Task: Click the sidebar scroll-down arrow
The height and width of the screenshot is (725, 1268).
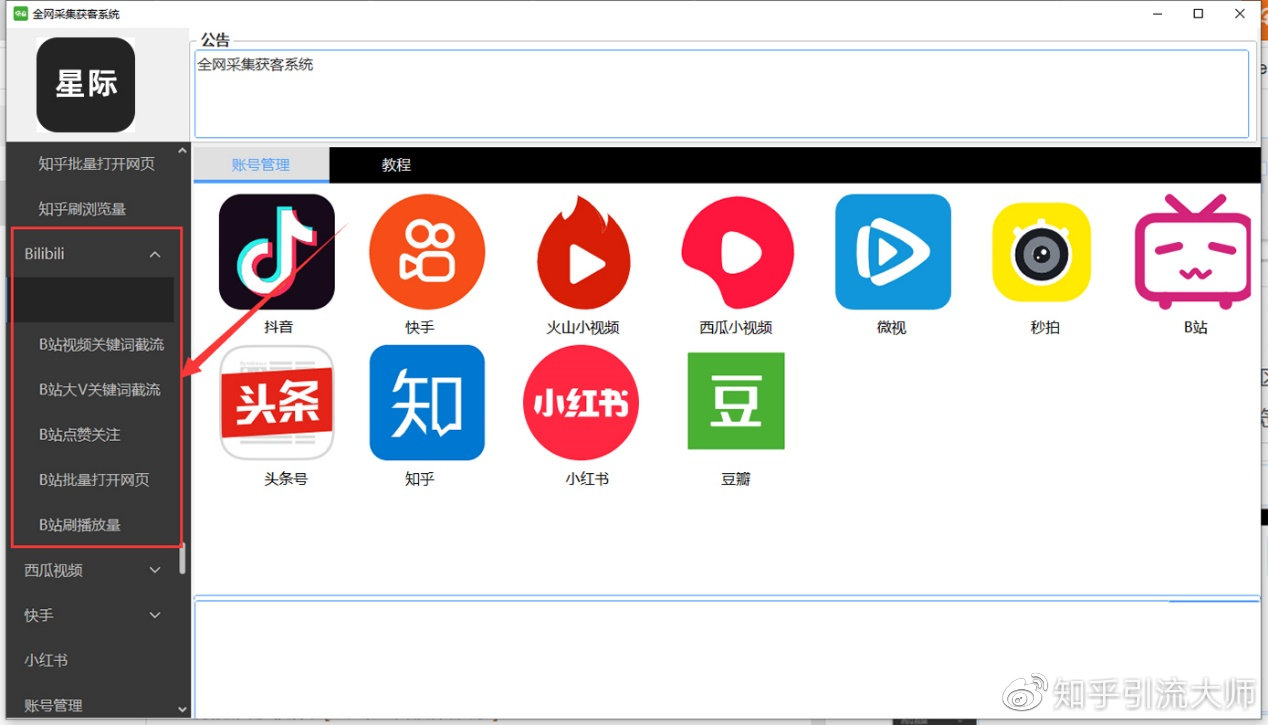Action: click(x=182, y=709)
